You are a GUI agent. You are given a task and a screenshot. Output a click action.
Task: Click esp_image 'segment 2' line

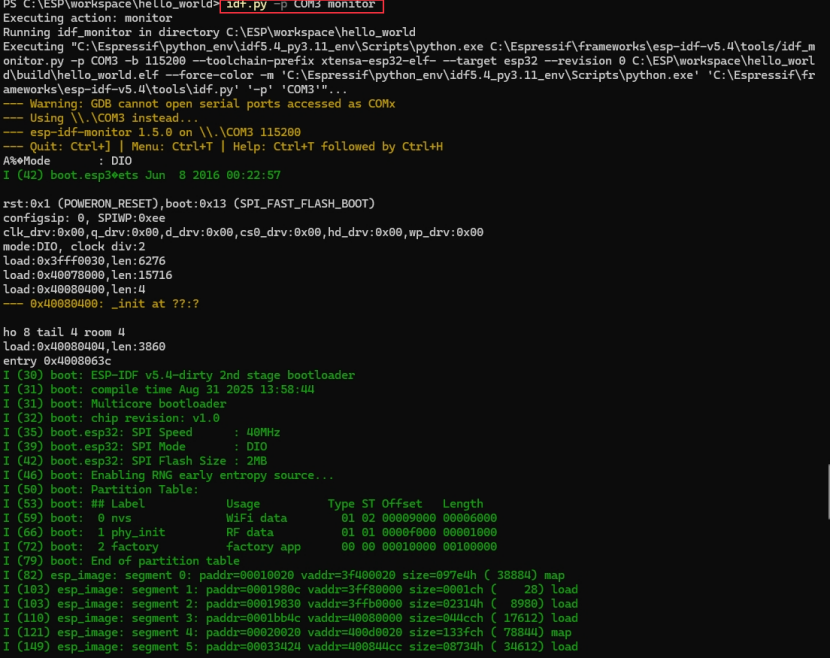point(291,604)
